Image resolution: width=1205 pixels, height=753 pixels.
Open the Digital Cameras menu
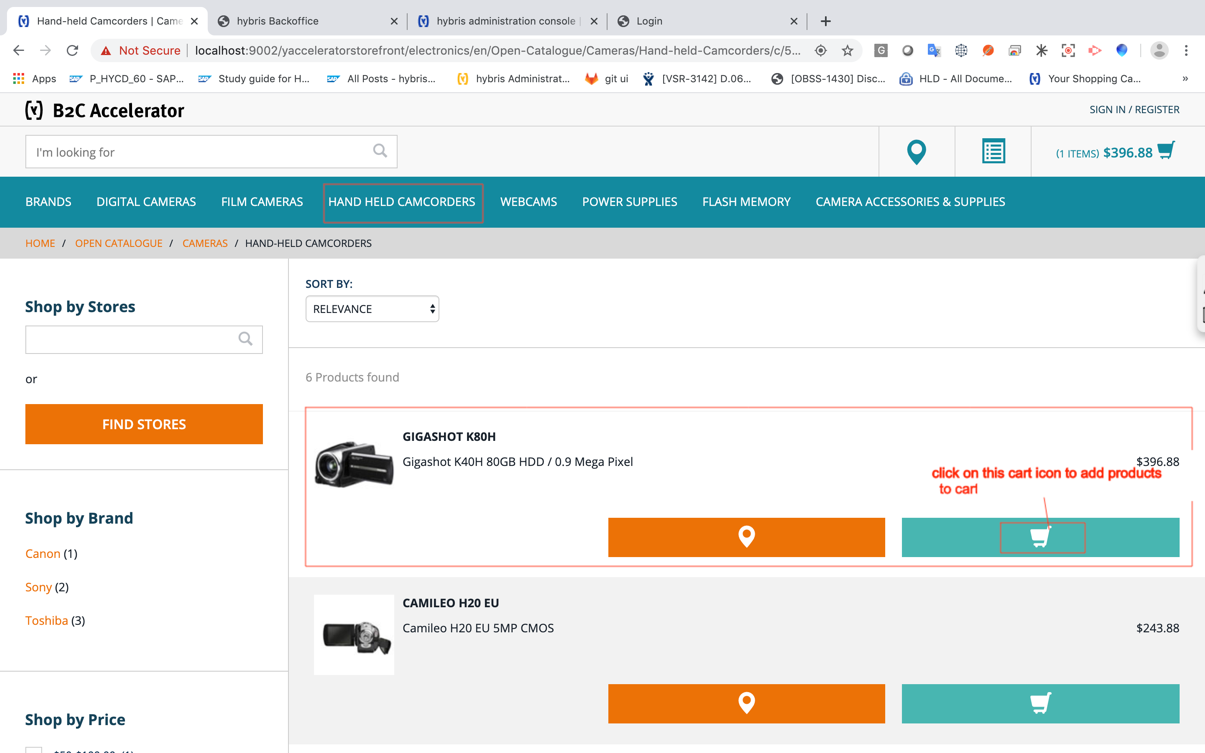(x=146, y=202)
